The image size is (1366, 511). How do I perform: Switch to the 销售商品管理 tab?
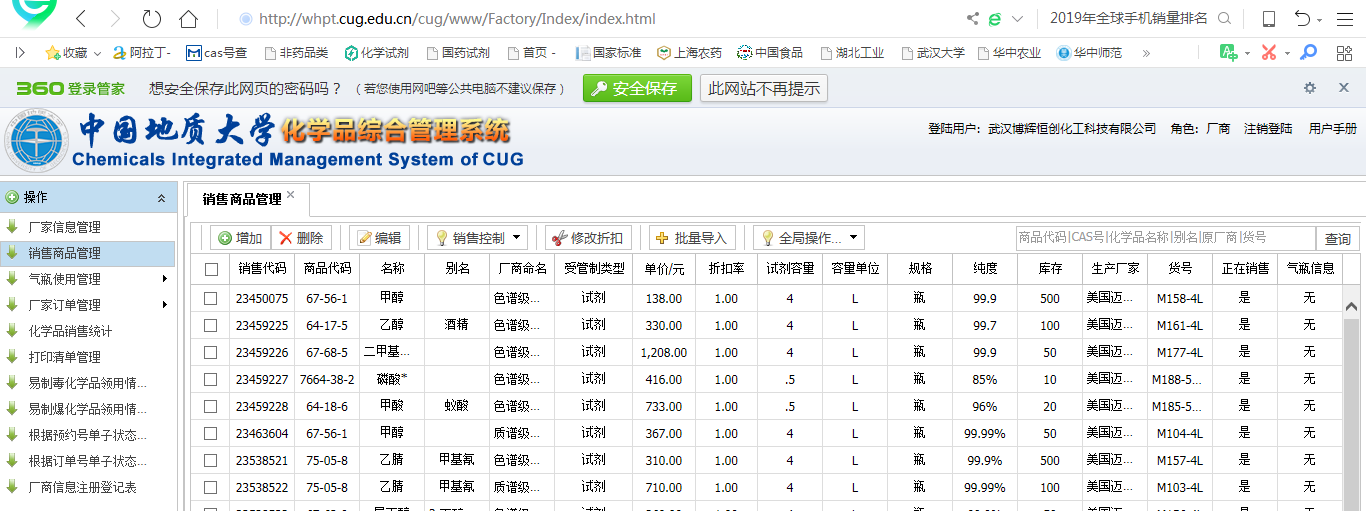click(242, 199)
